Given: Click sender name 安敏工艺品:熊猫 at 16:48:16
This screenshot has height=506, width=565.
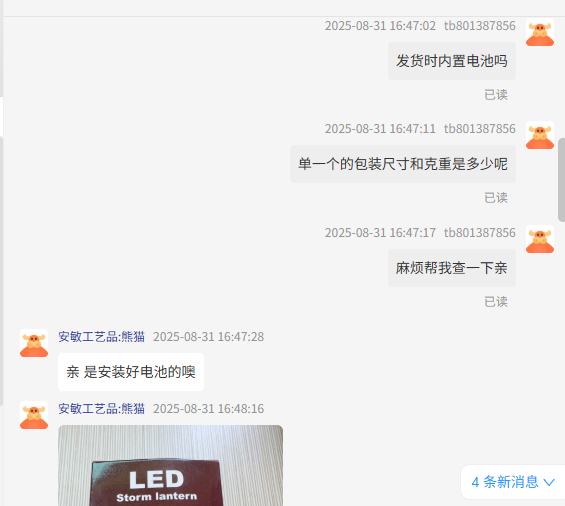Looking at the screenshot, I should [102, 409].
